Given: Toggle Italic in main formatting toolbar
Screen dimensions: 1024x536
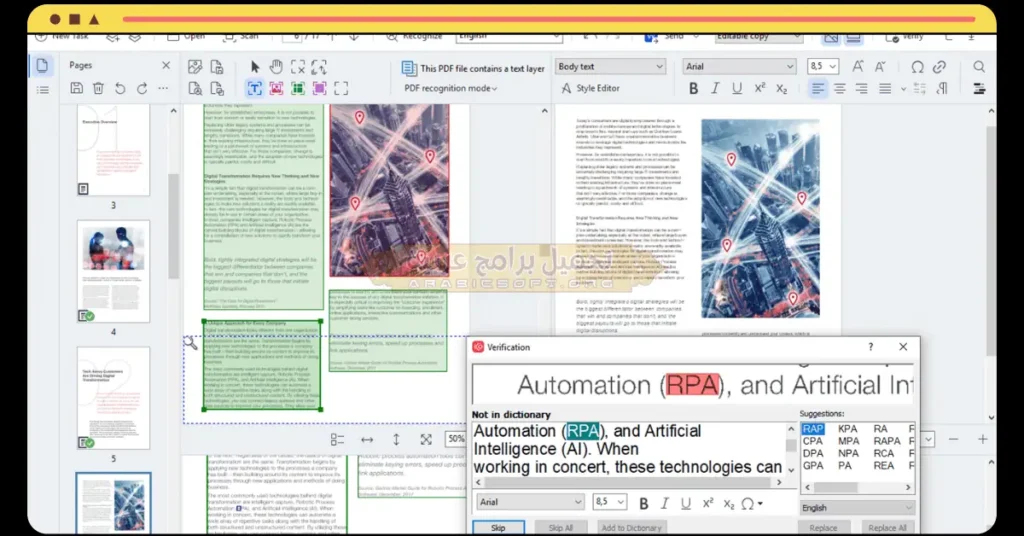Looking at the screenshot, I should 715,88.
